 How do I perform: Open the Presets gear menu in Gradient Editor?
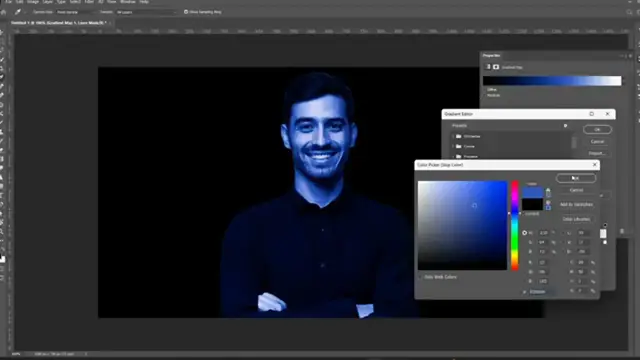pyautogui.click(x=565, y=126)
